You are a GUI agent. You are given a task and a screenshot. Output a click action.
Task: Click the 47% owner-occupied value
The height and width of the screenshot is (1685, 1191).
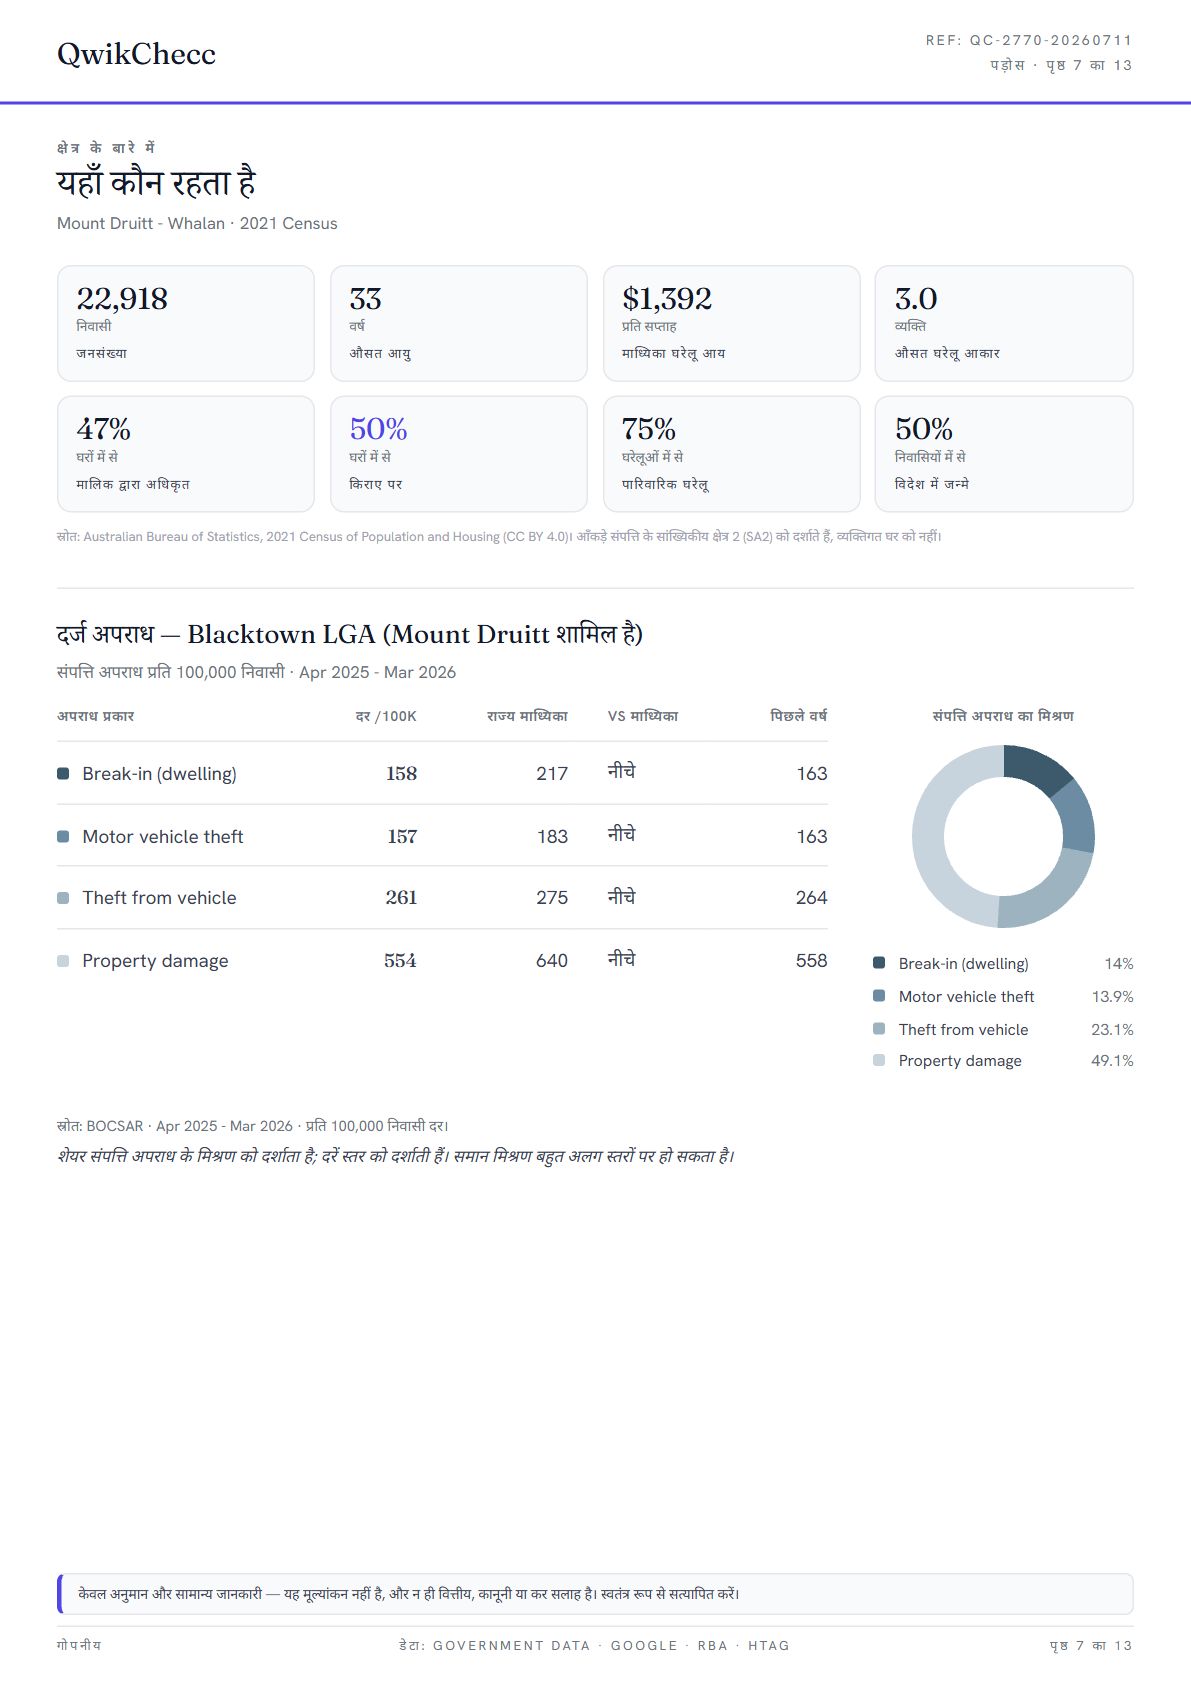point(104,430)
